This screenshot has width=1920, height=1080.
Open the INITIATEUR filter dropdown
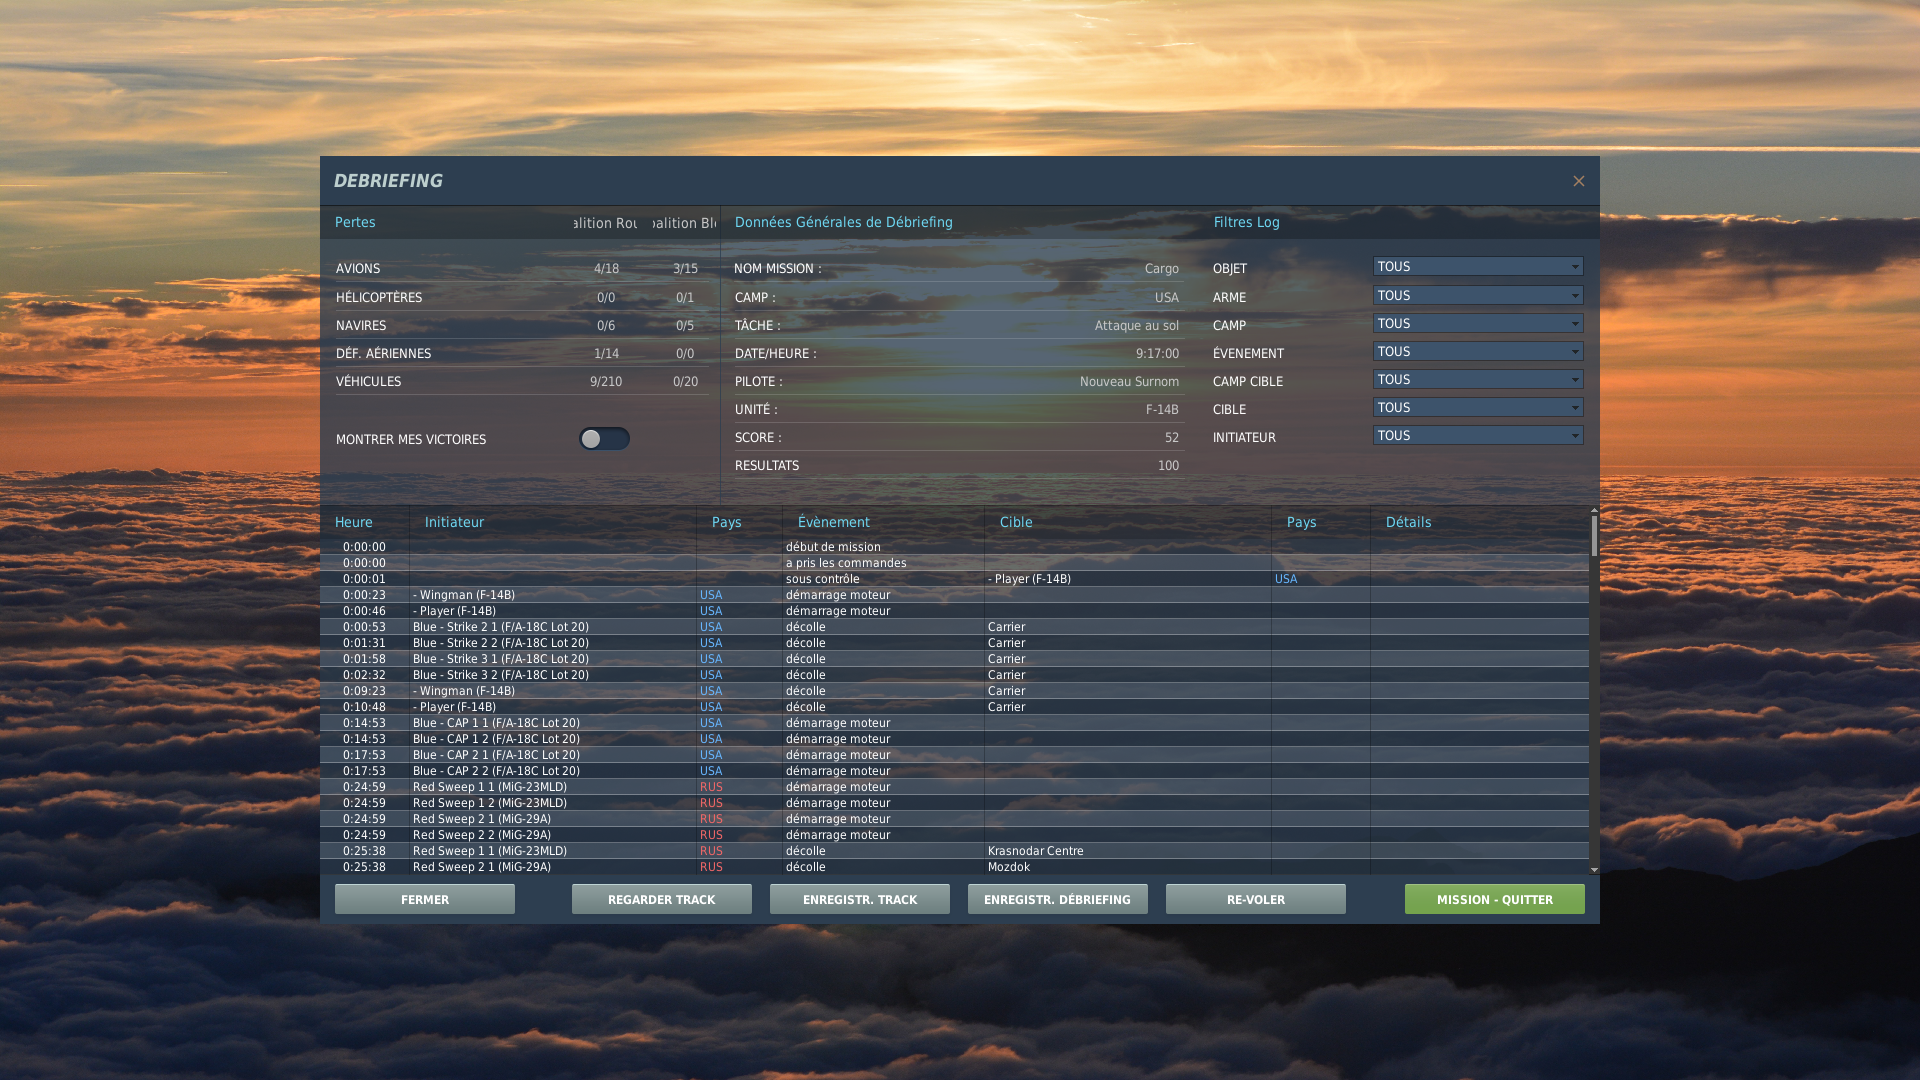[x=1478, y=436]
